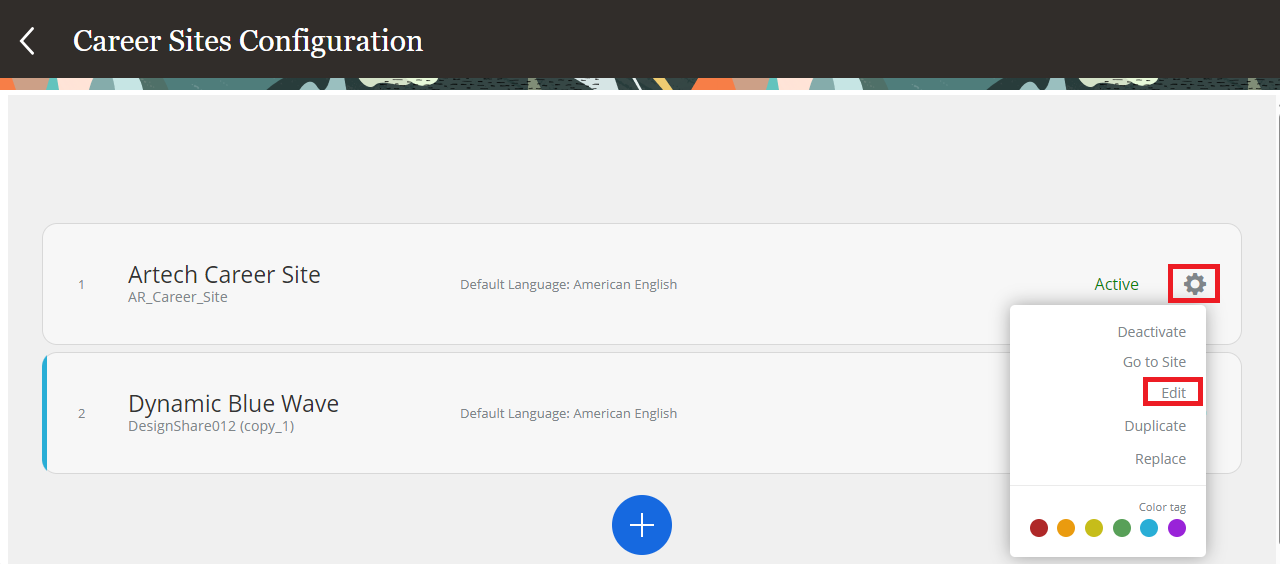Viewport: 1280px width, 564px height.
Task: Pick the orange color tag
Action: (x=1066, y=528)
